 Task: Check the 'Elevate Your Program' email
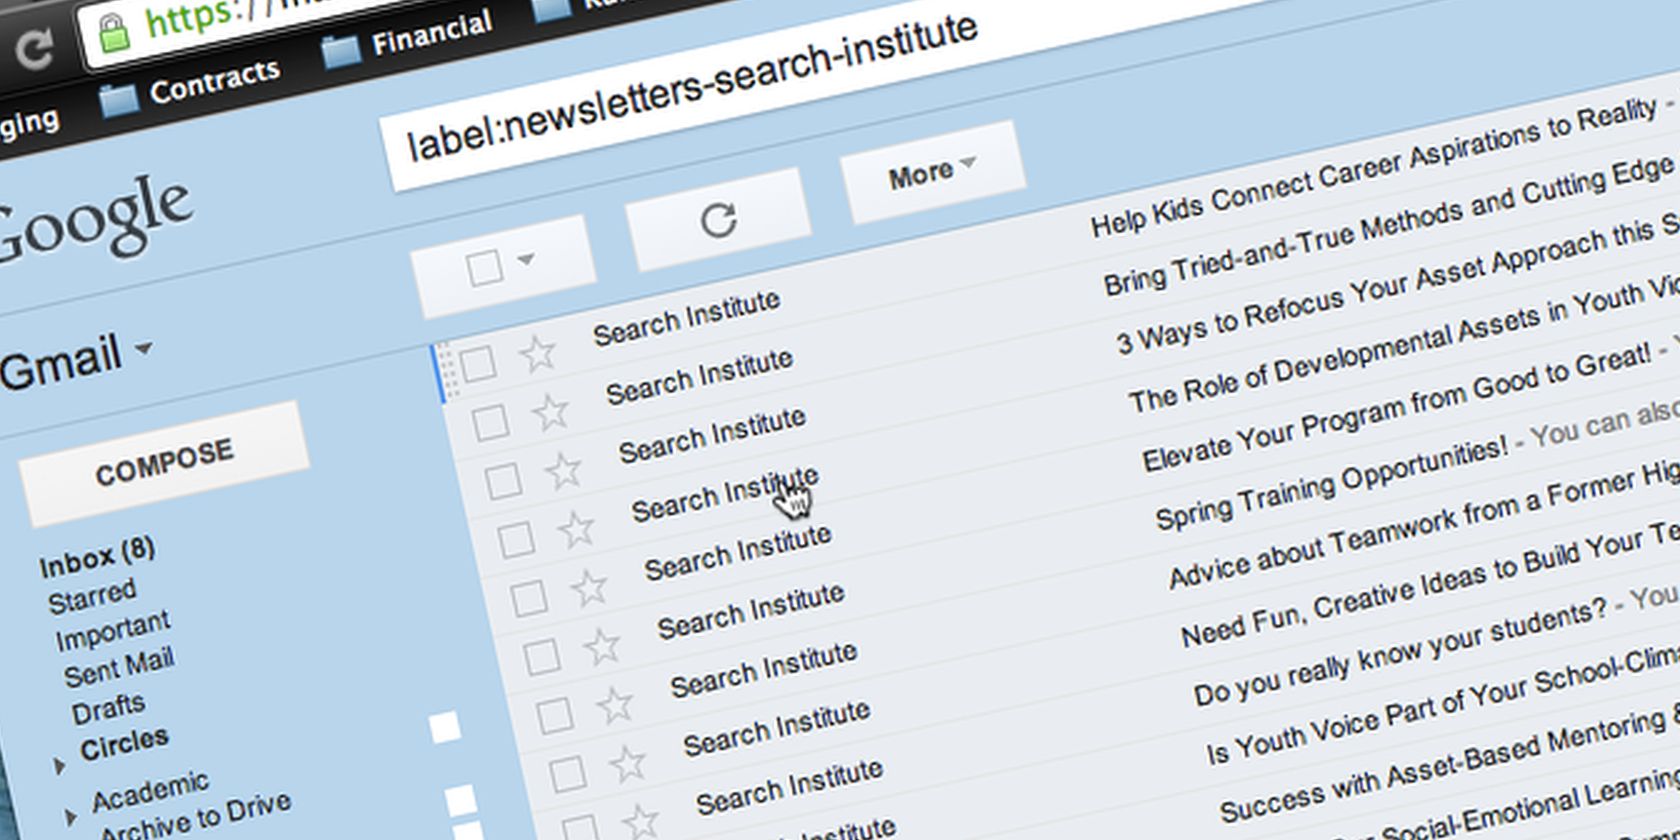pyautogui.click(x=530, y=599)
